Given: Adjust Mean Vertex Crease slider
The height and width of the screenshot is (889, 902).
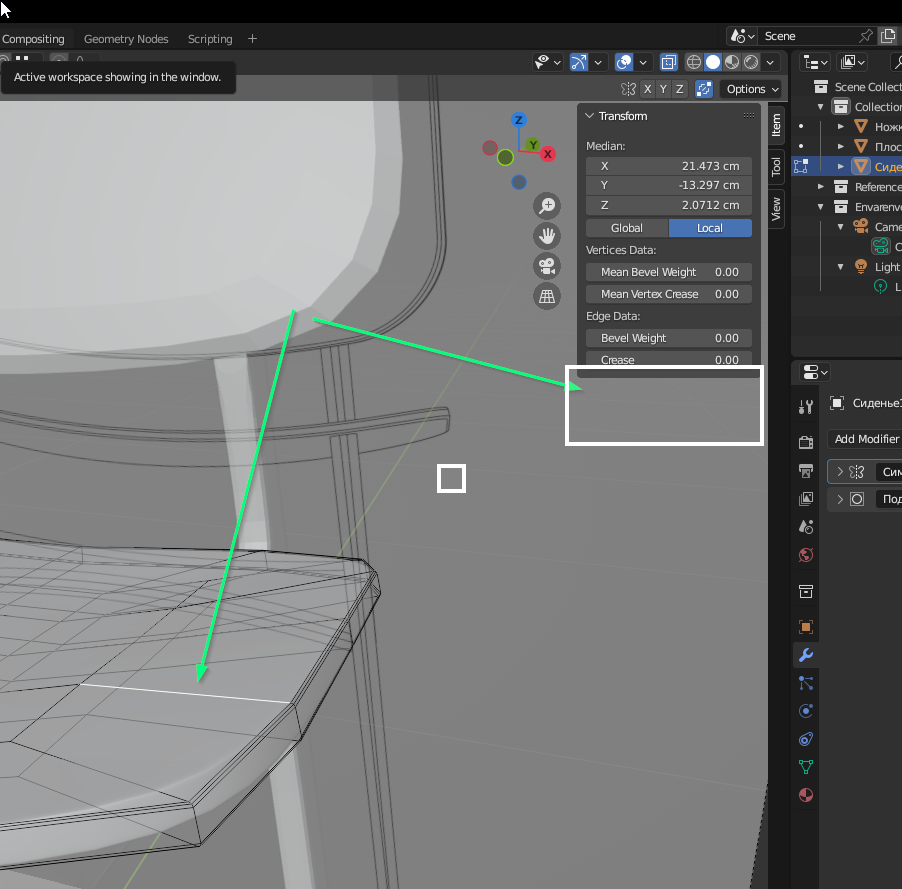Looking at the screenshot, I should coord(668,294).
